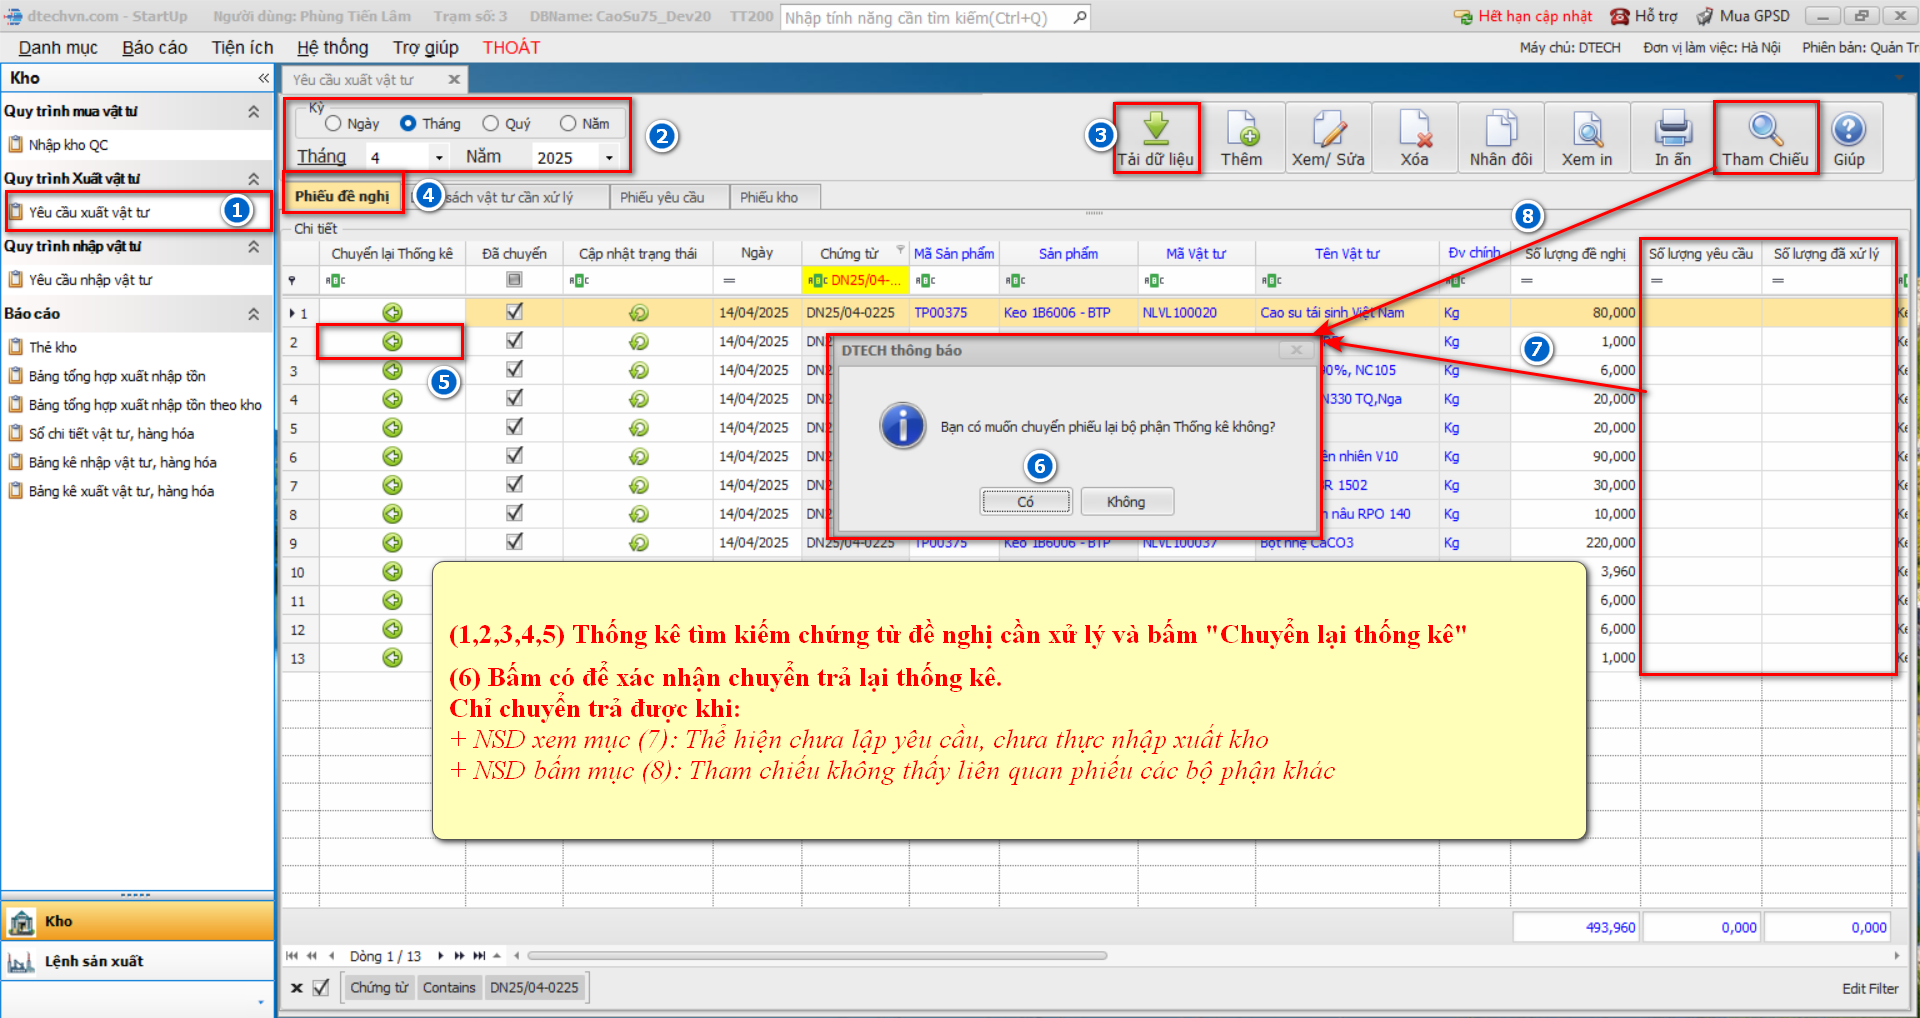Viewport: 1920px width, 1018px height.
Task: Click Có to confirm the transfer
Action: tap(1025, 502)
